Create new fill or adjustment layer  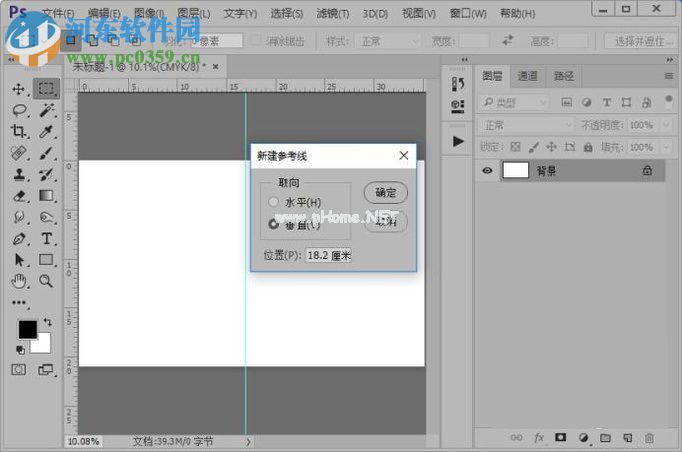pos(584,438)
